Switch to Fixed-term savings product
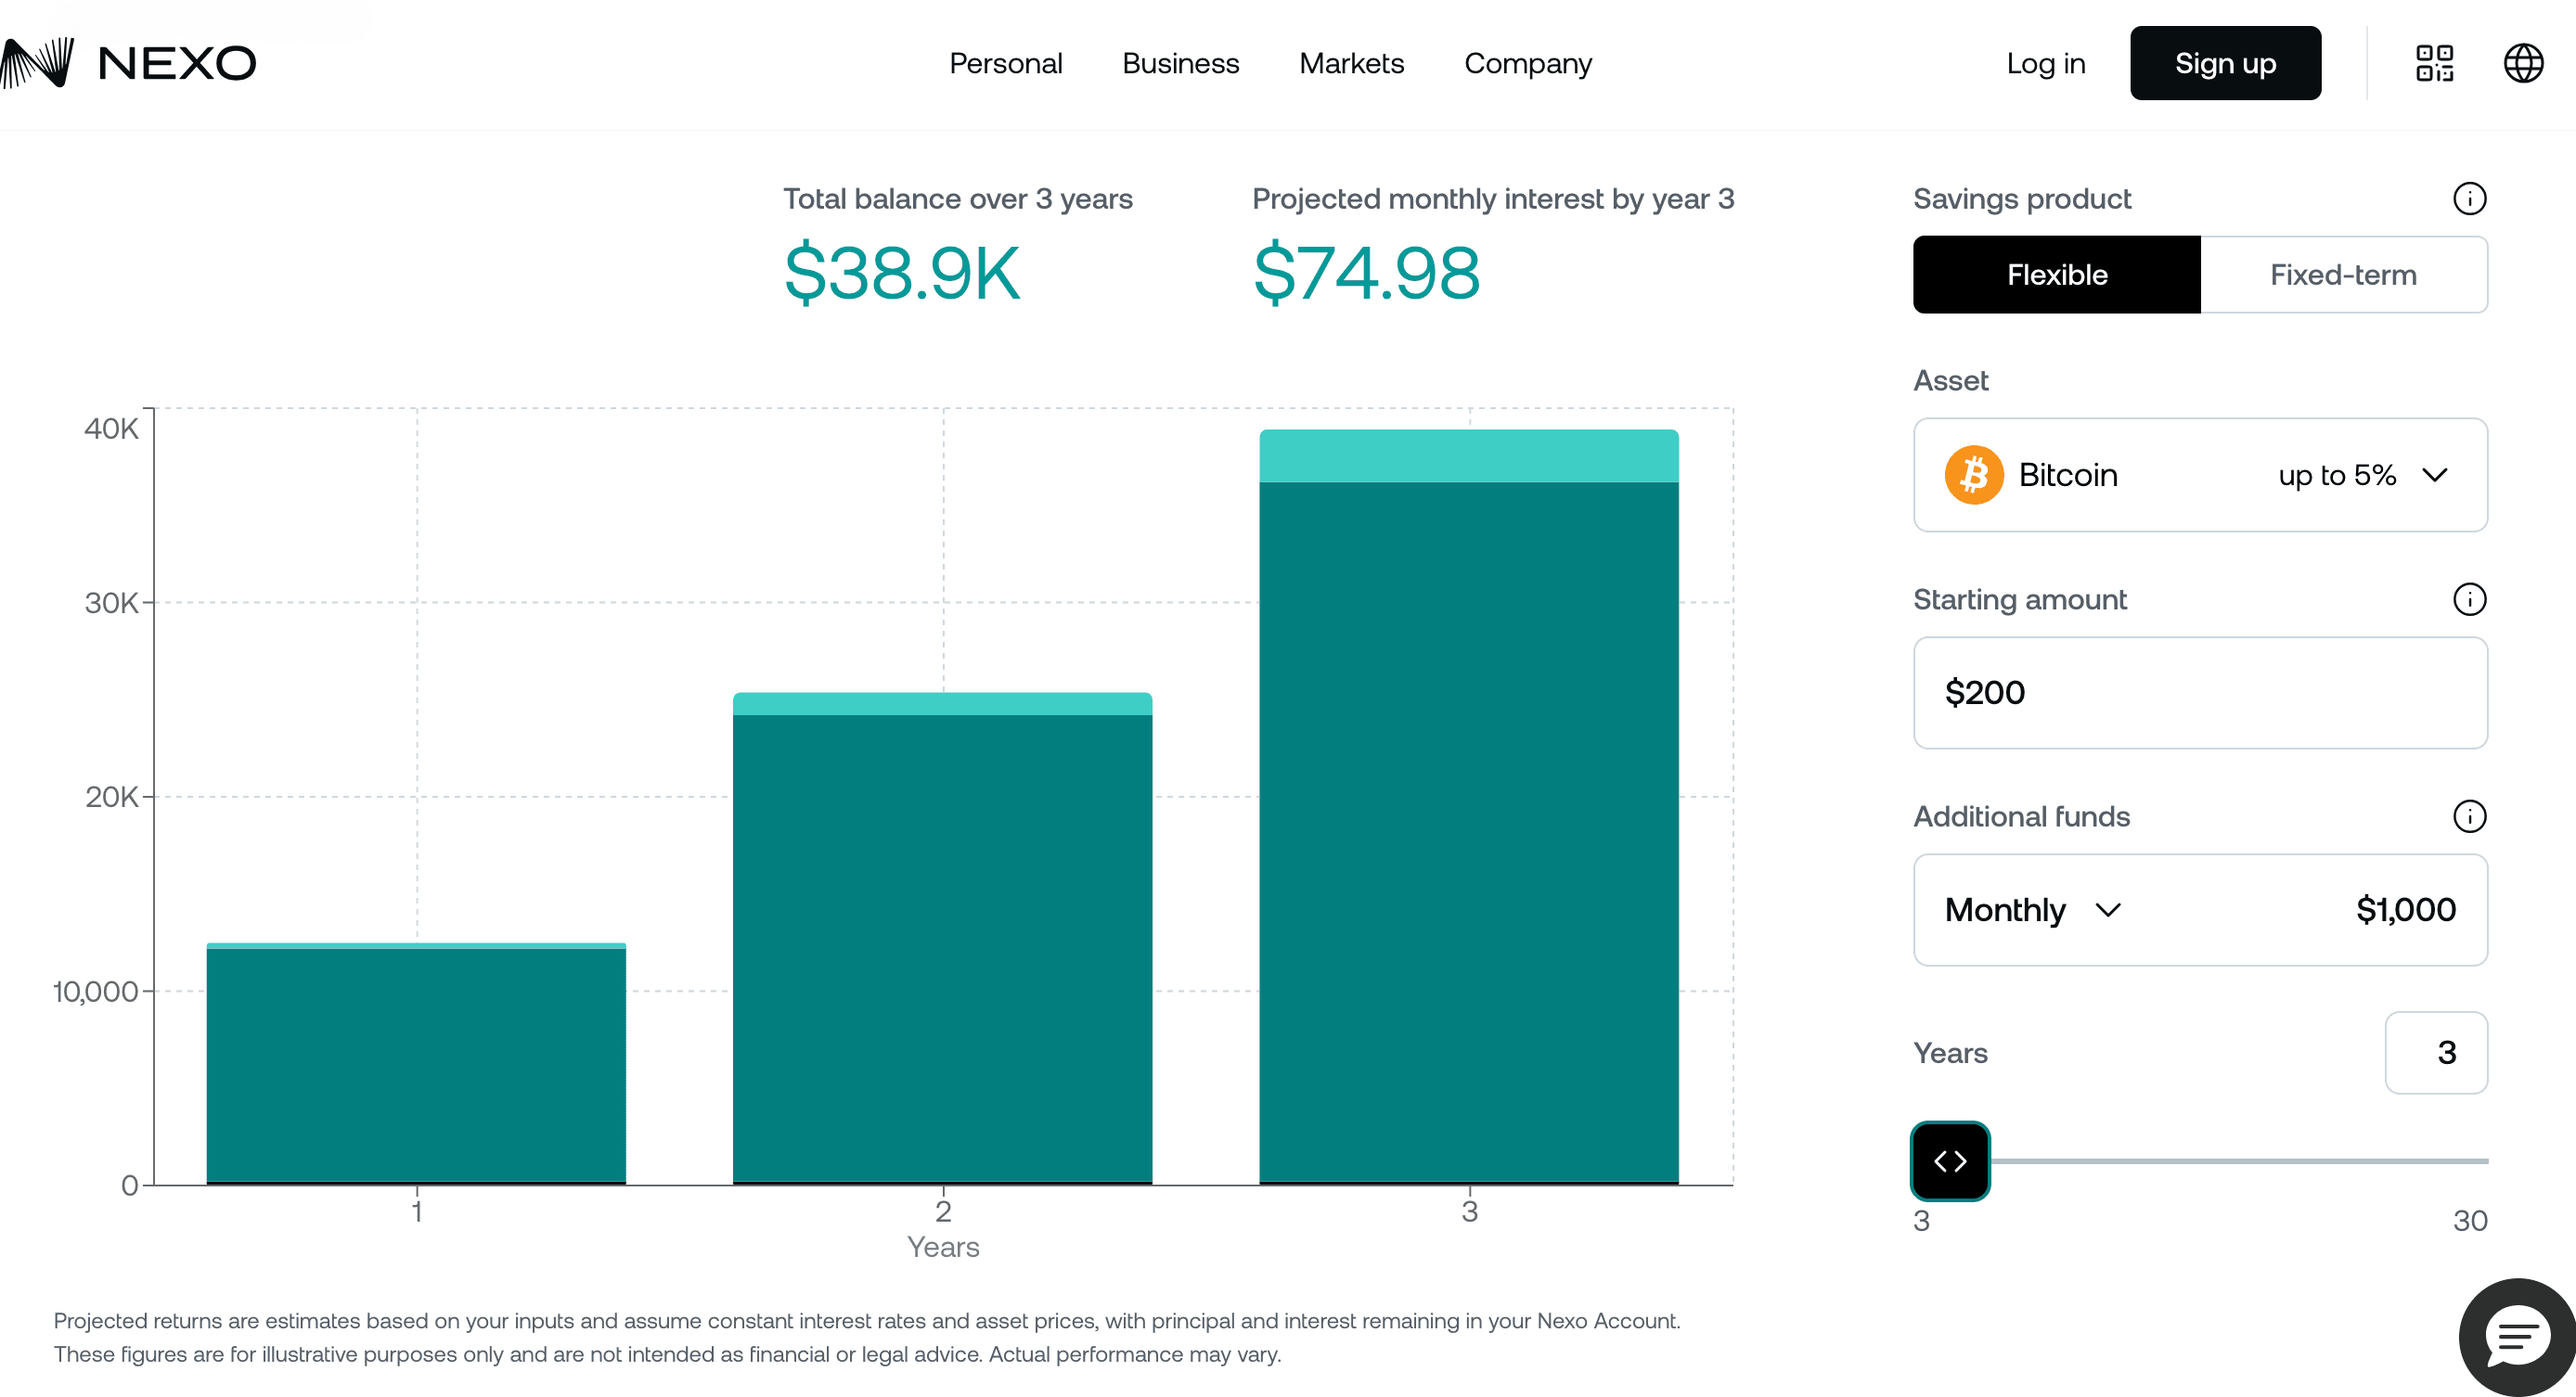The height and width of the screenshot is (1397, 2576). 2342,274
